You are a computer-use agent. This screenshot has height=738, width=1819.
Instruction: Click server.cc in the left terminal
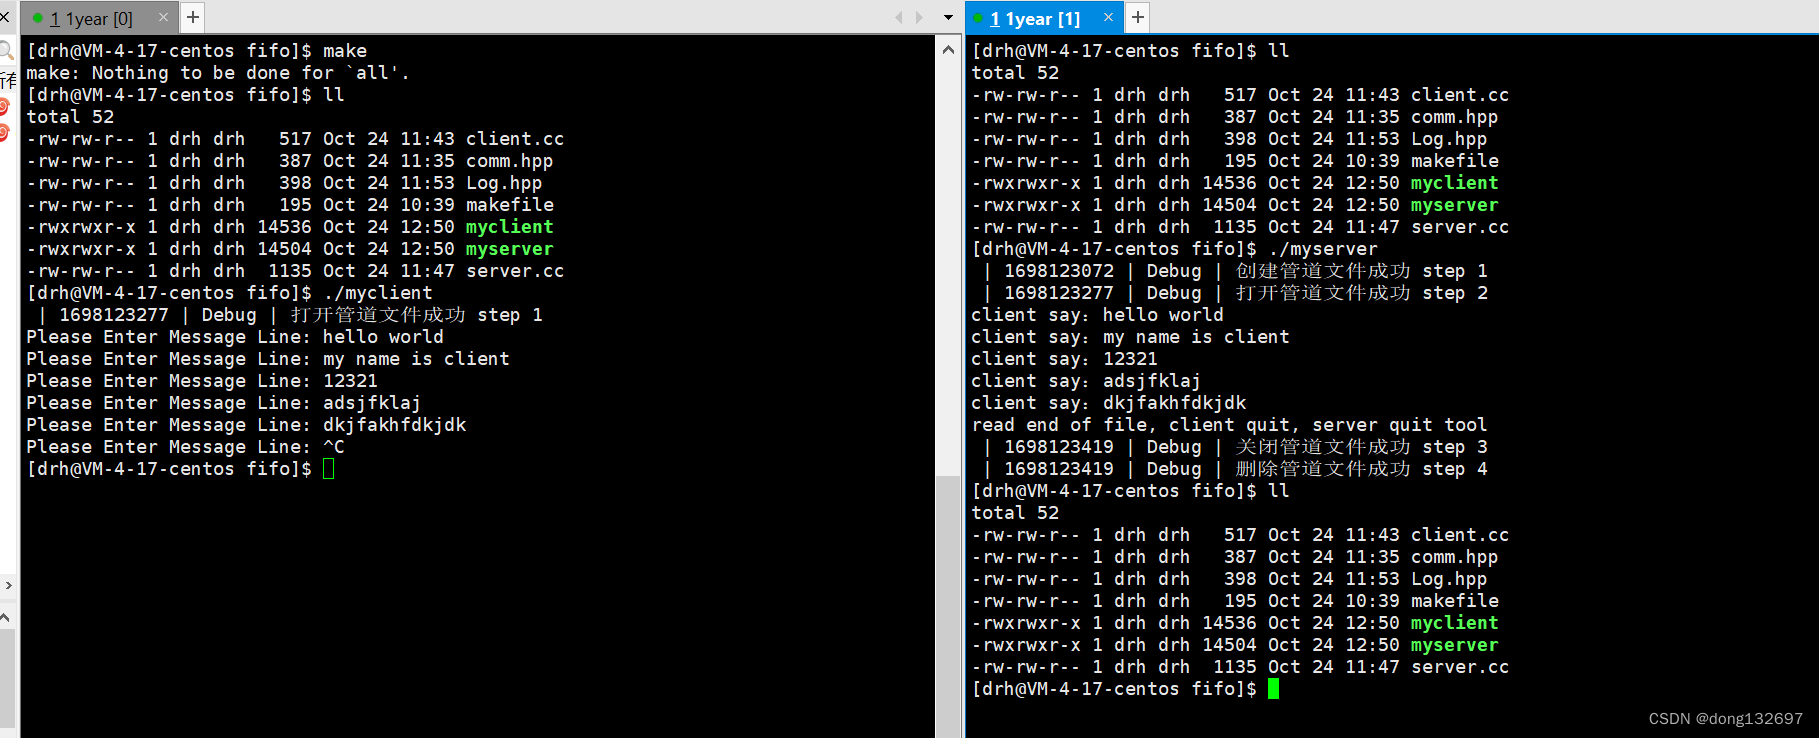(x=515, y=271)
